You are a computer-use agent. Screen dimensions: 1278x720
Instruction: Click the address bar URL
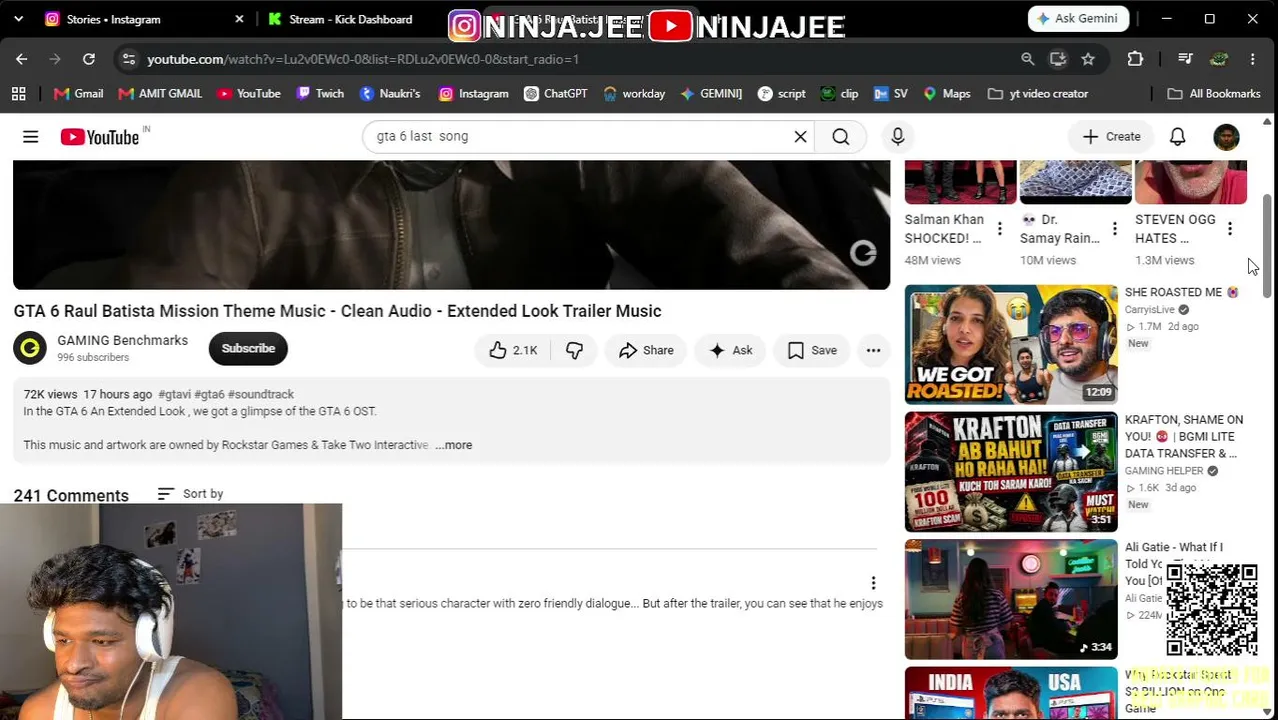363,59
